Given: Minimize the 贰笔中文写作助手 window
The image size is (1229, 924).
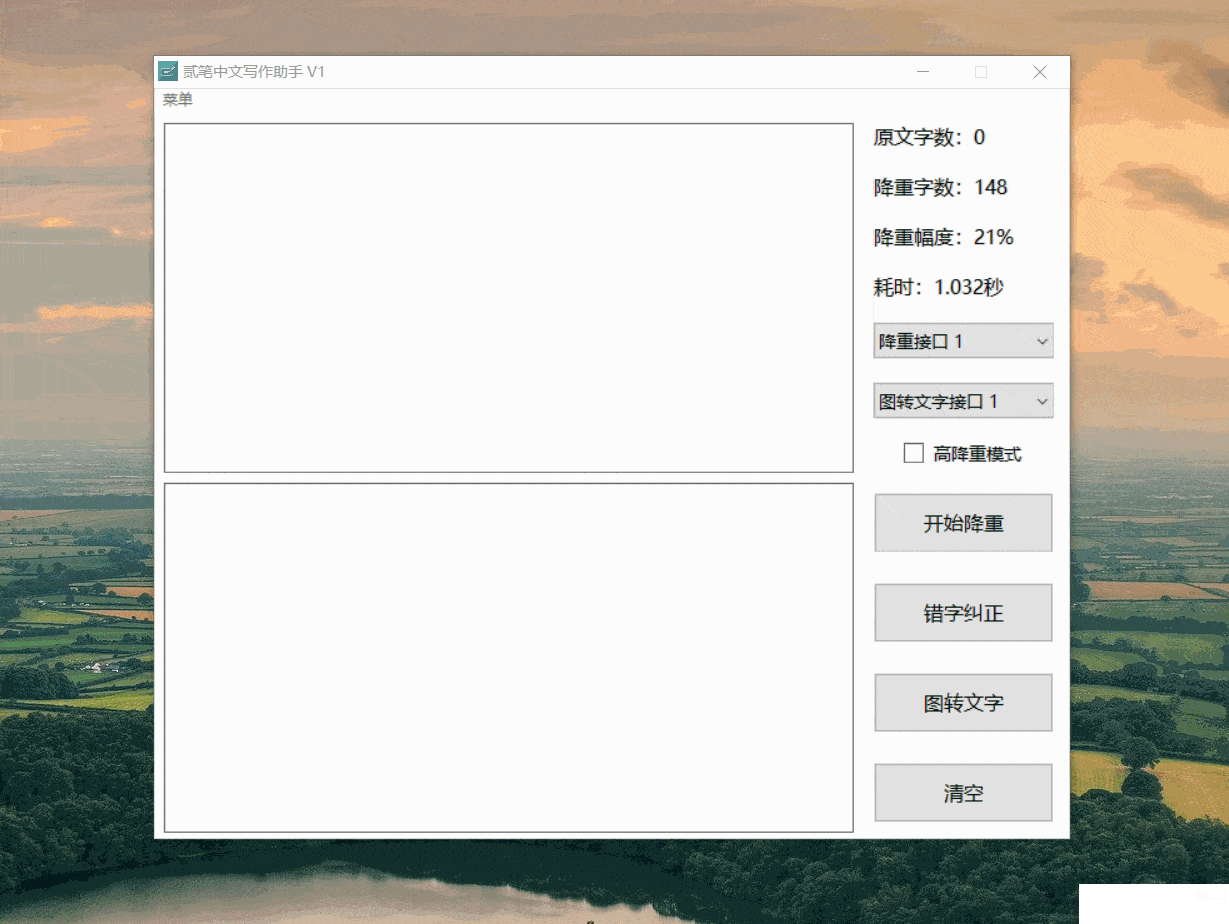Looking at the screenshot, I should (922, 72).
